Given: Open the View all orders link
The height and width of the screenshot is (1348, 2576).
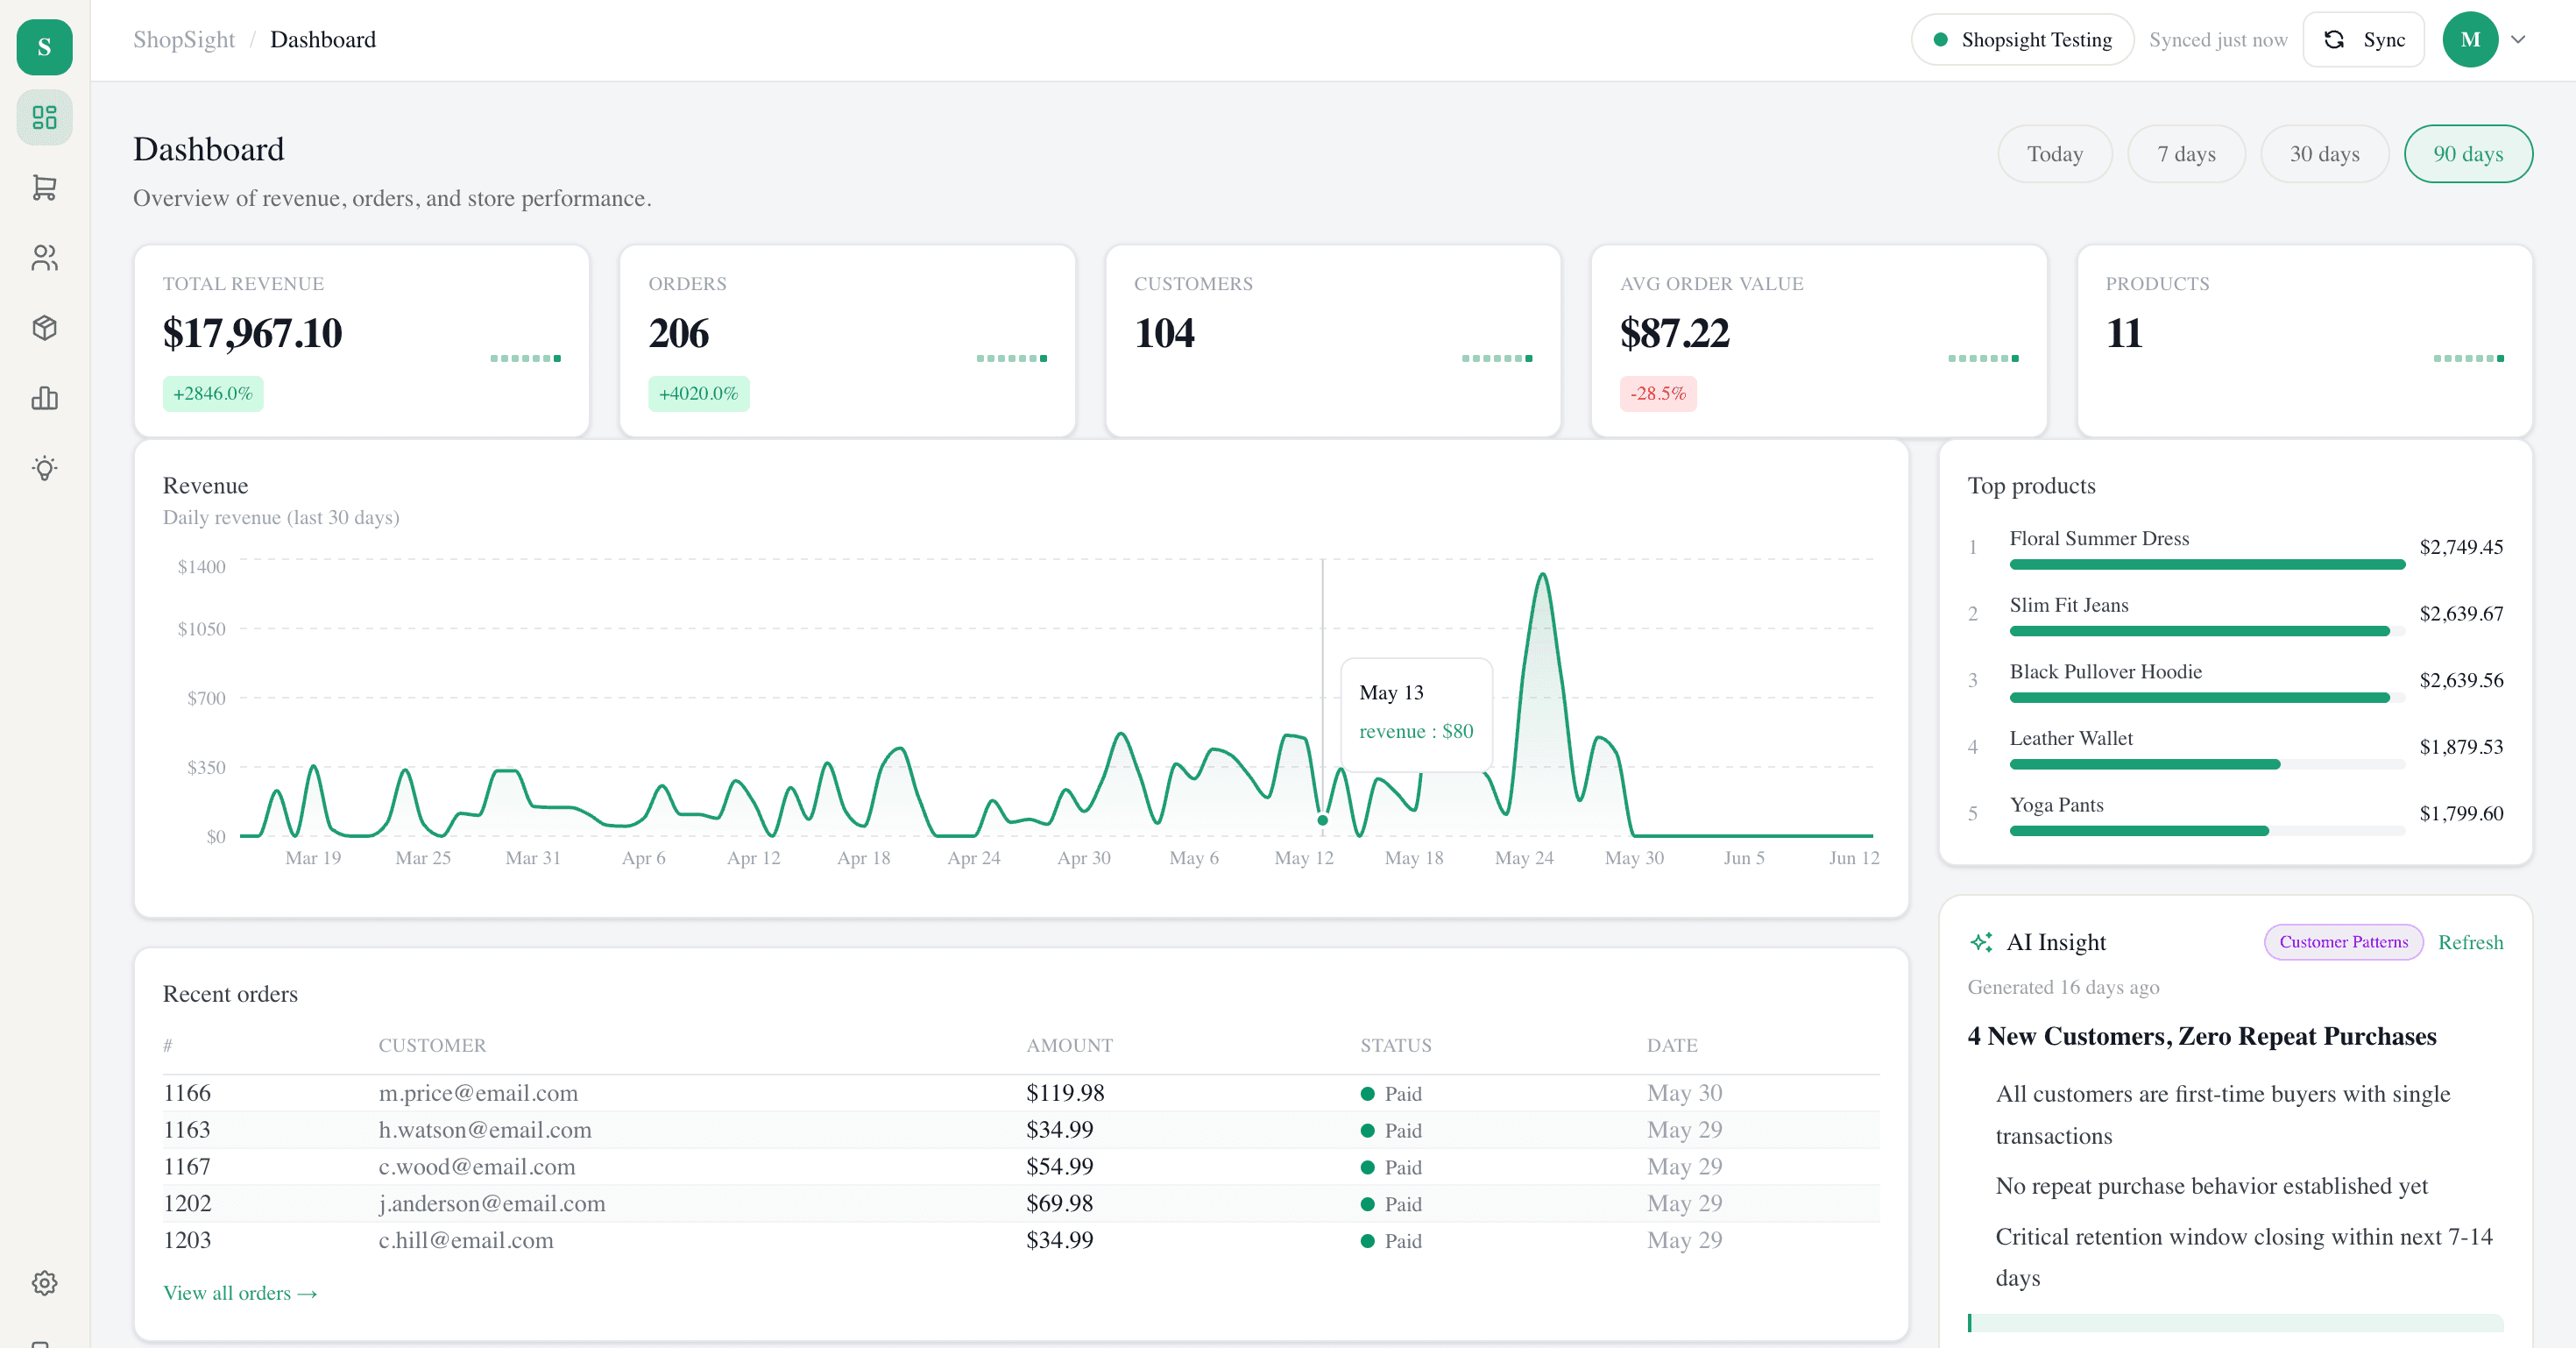Looking at the screenshot, I should pos(240,1293).
